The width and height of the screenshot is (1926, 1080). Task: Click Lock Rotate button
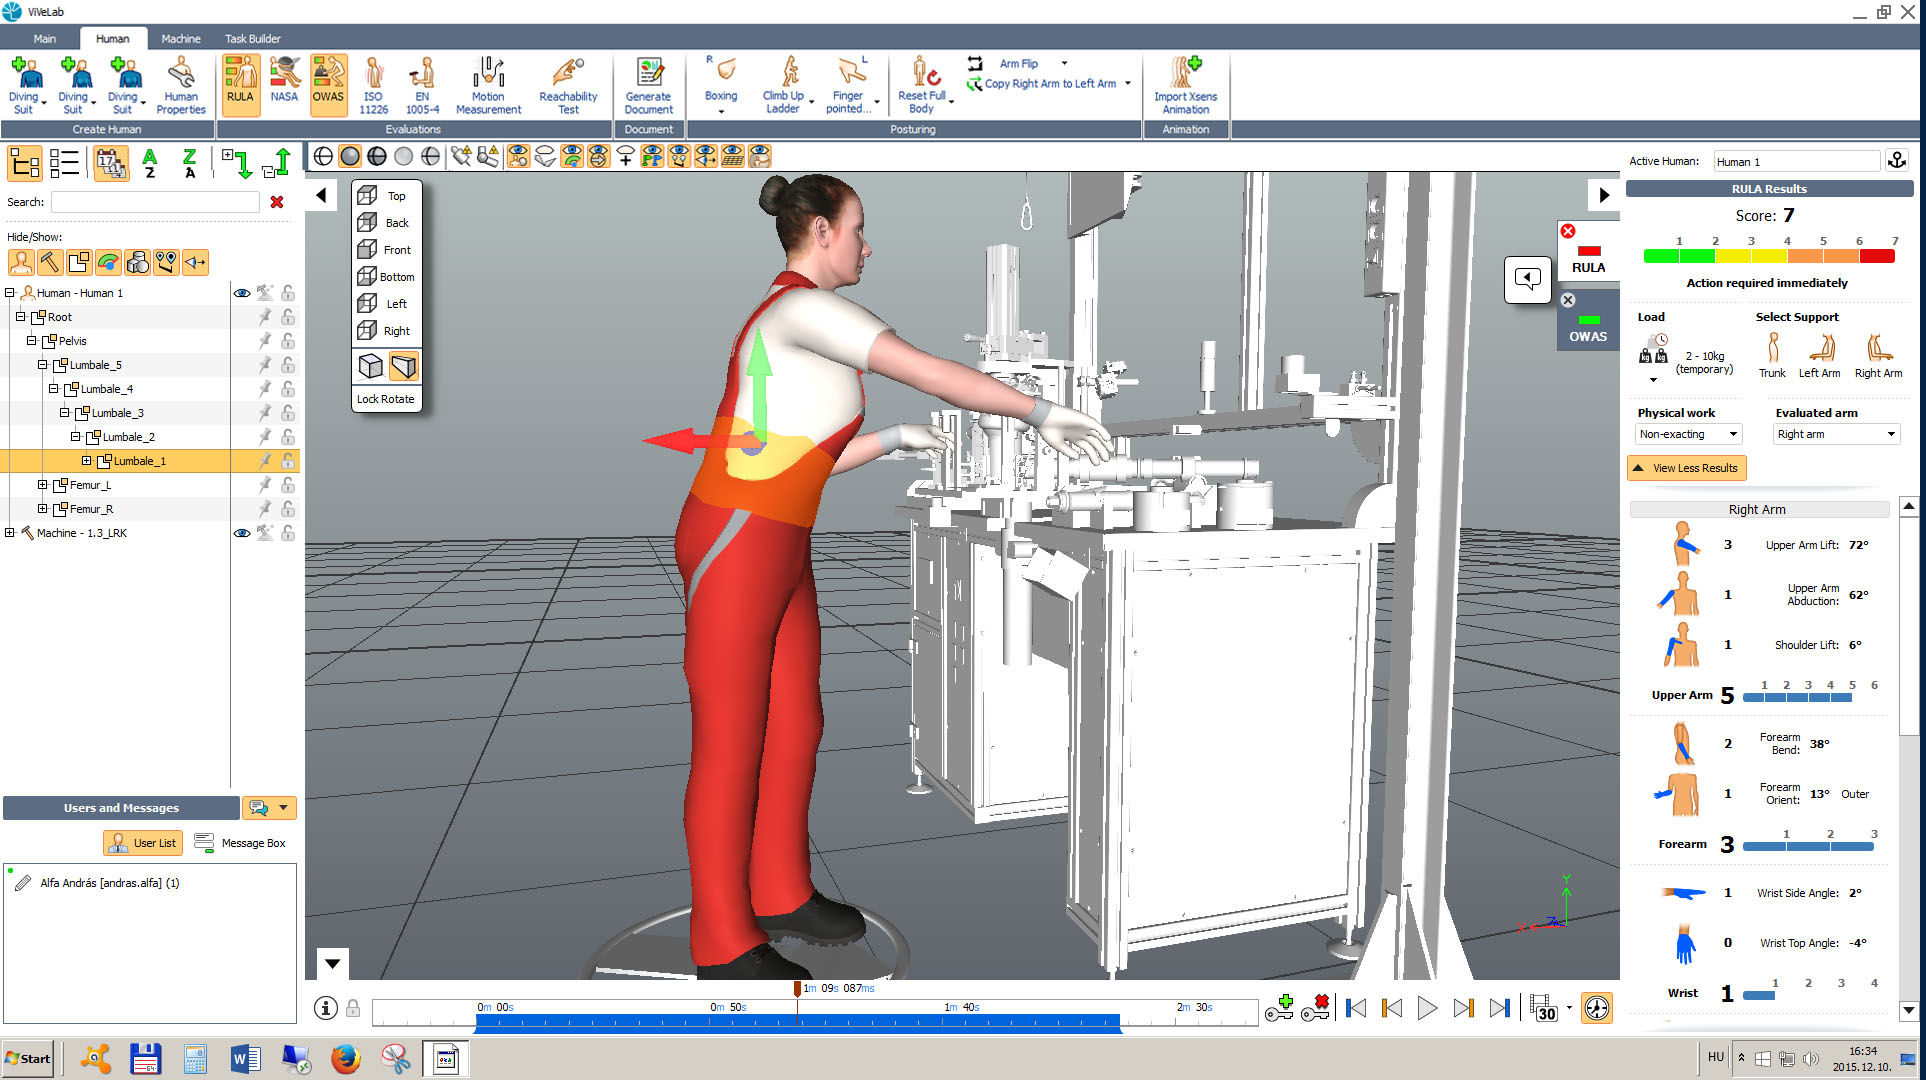pos(386,399)
